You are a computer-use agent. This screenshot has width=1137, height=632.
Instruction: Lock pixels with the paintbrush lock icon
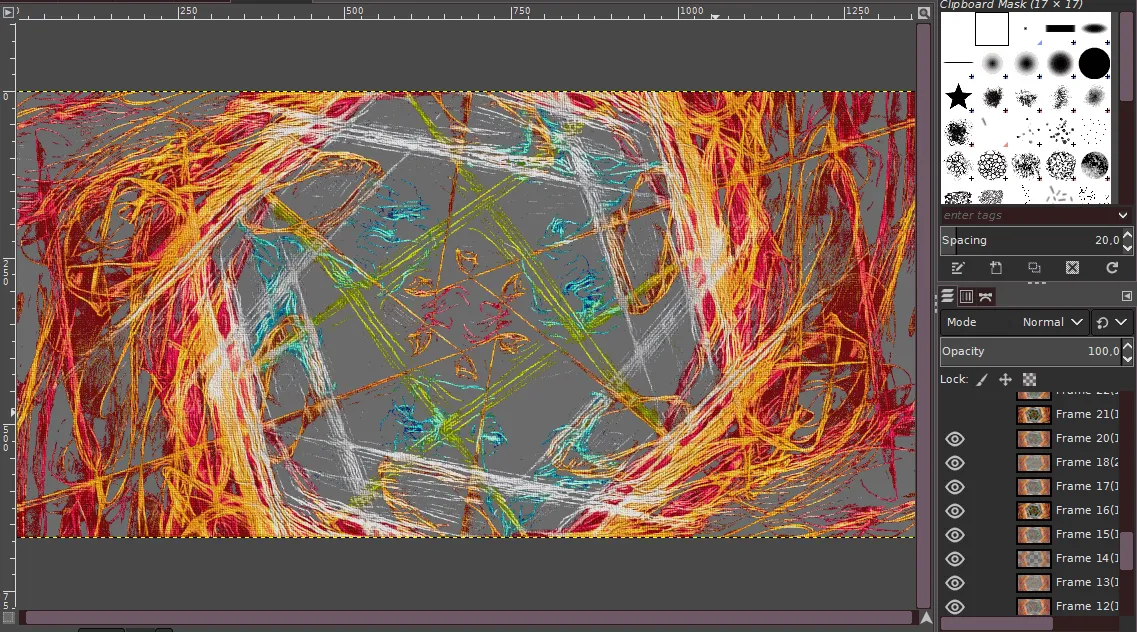pos(982,379)
